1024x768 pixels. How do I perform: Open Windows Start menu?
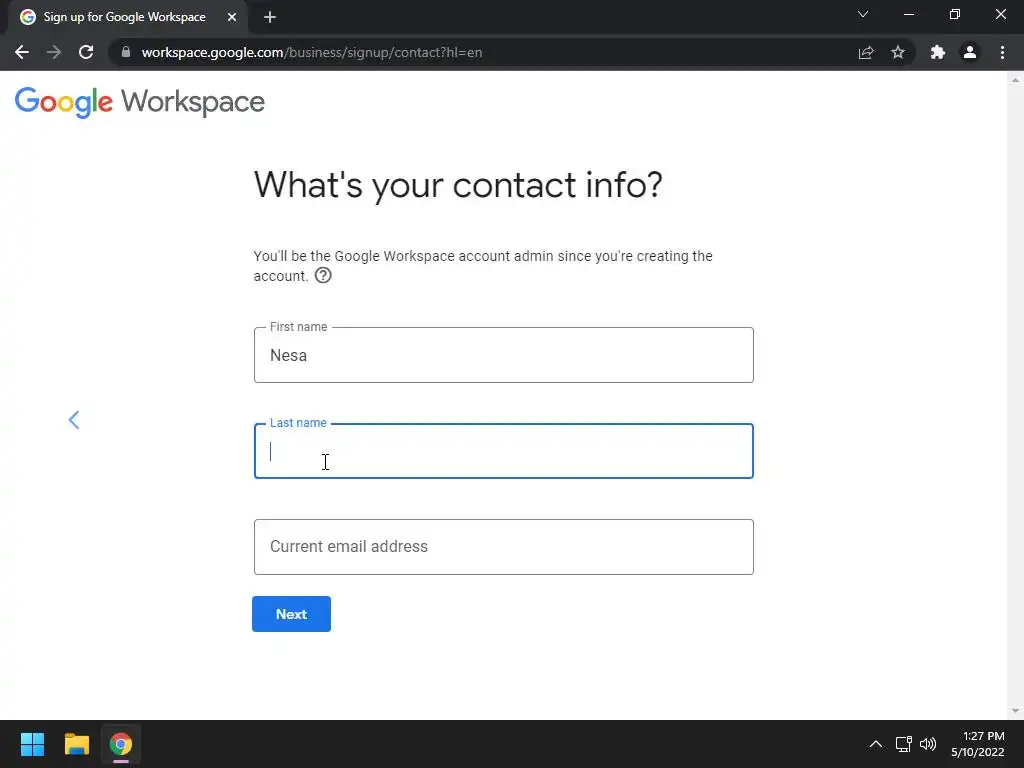pos(32,744)
